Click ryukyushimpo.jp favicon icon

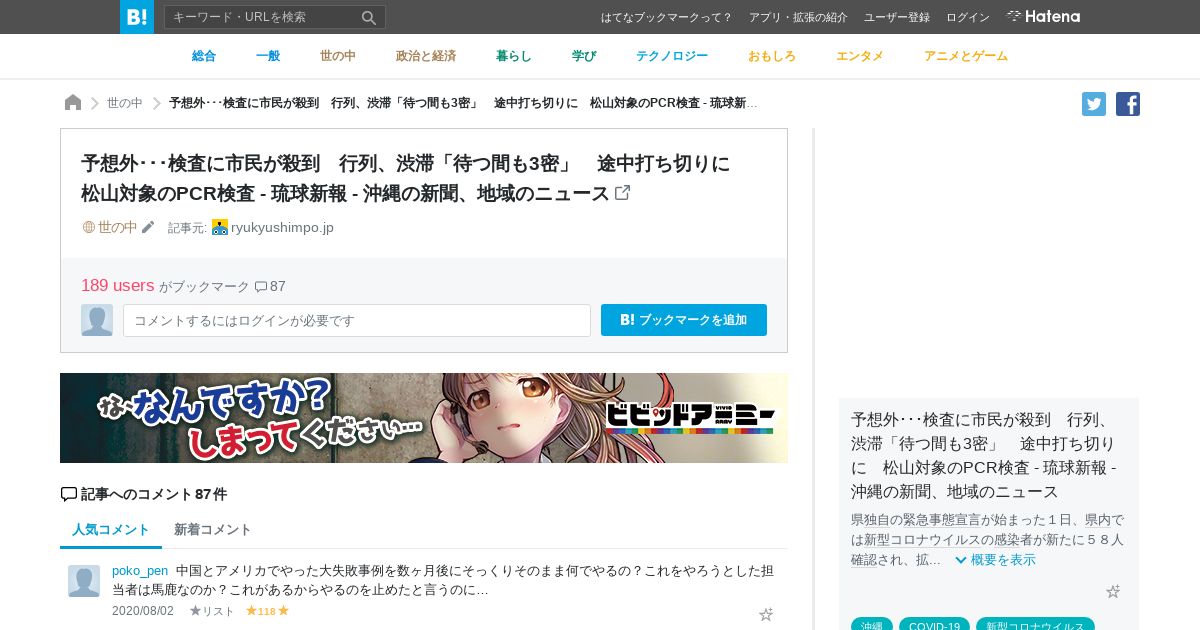220,227
